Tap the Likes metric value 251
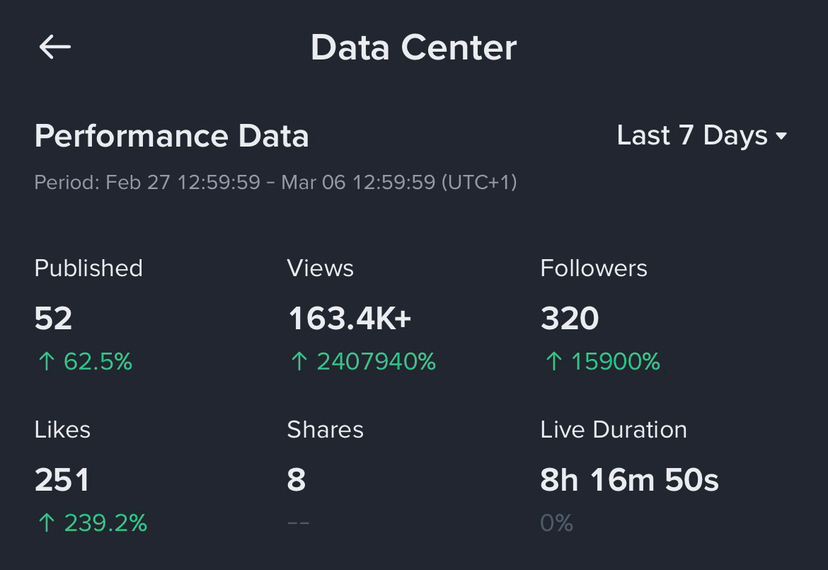828x570 pixels. [x=62, y=480]
